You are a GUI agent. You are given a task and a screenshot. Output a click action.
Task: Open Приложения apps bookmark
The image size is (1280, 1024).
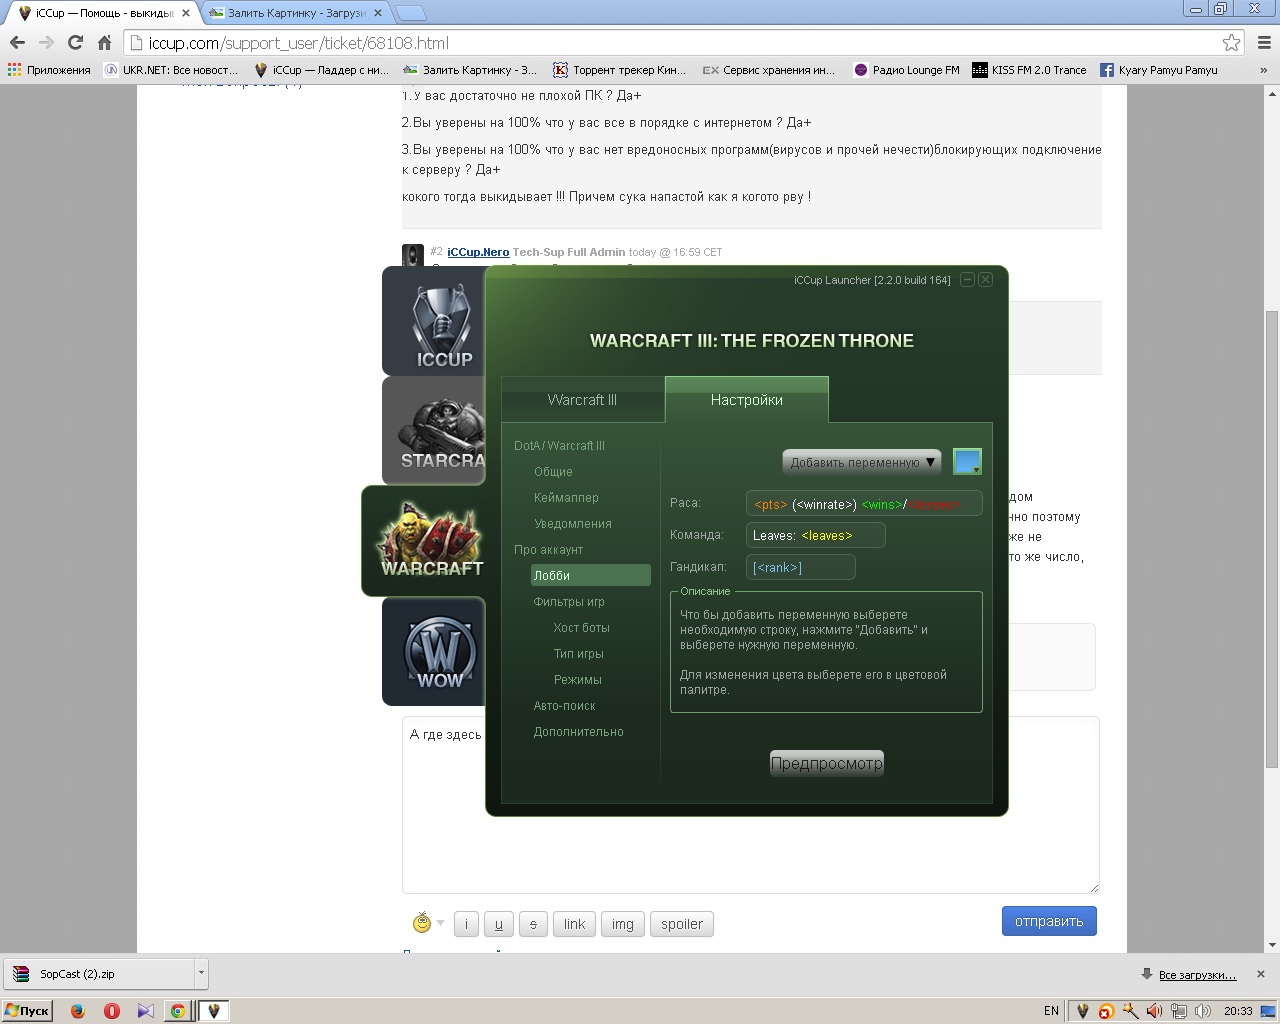point(49,70)
